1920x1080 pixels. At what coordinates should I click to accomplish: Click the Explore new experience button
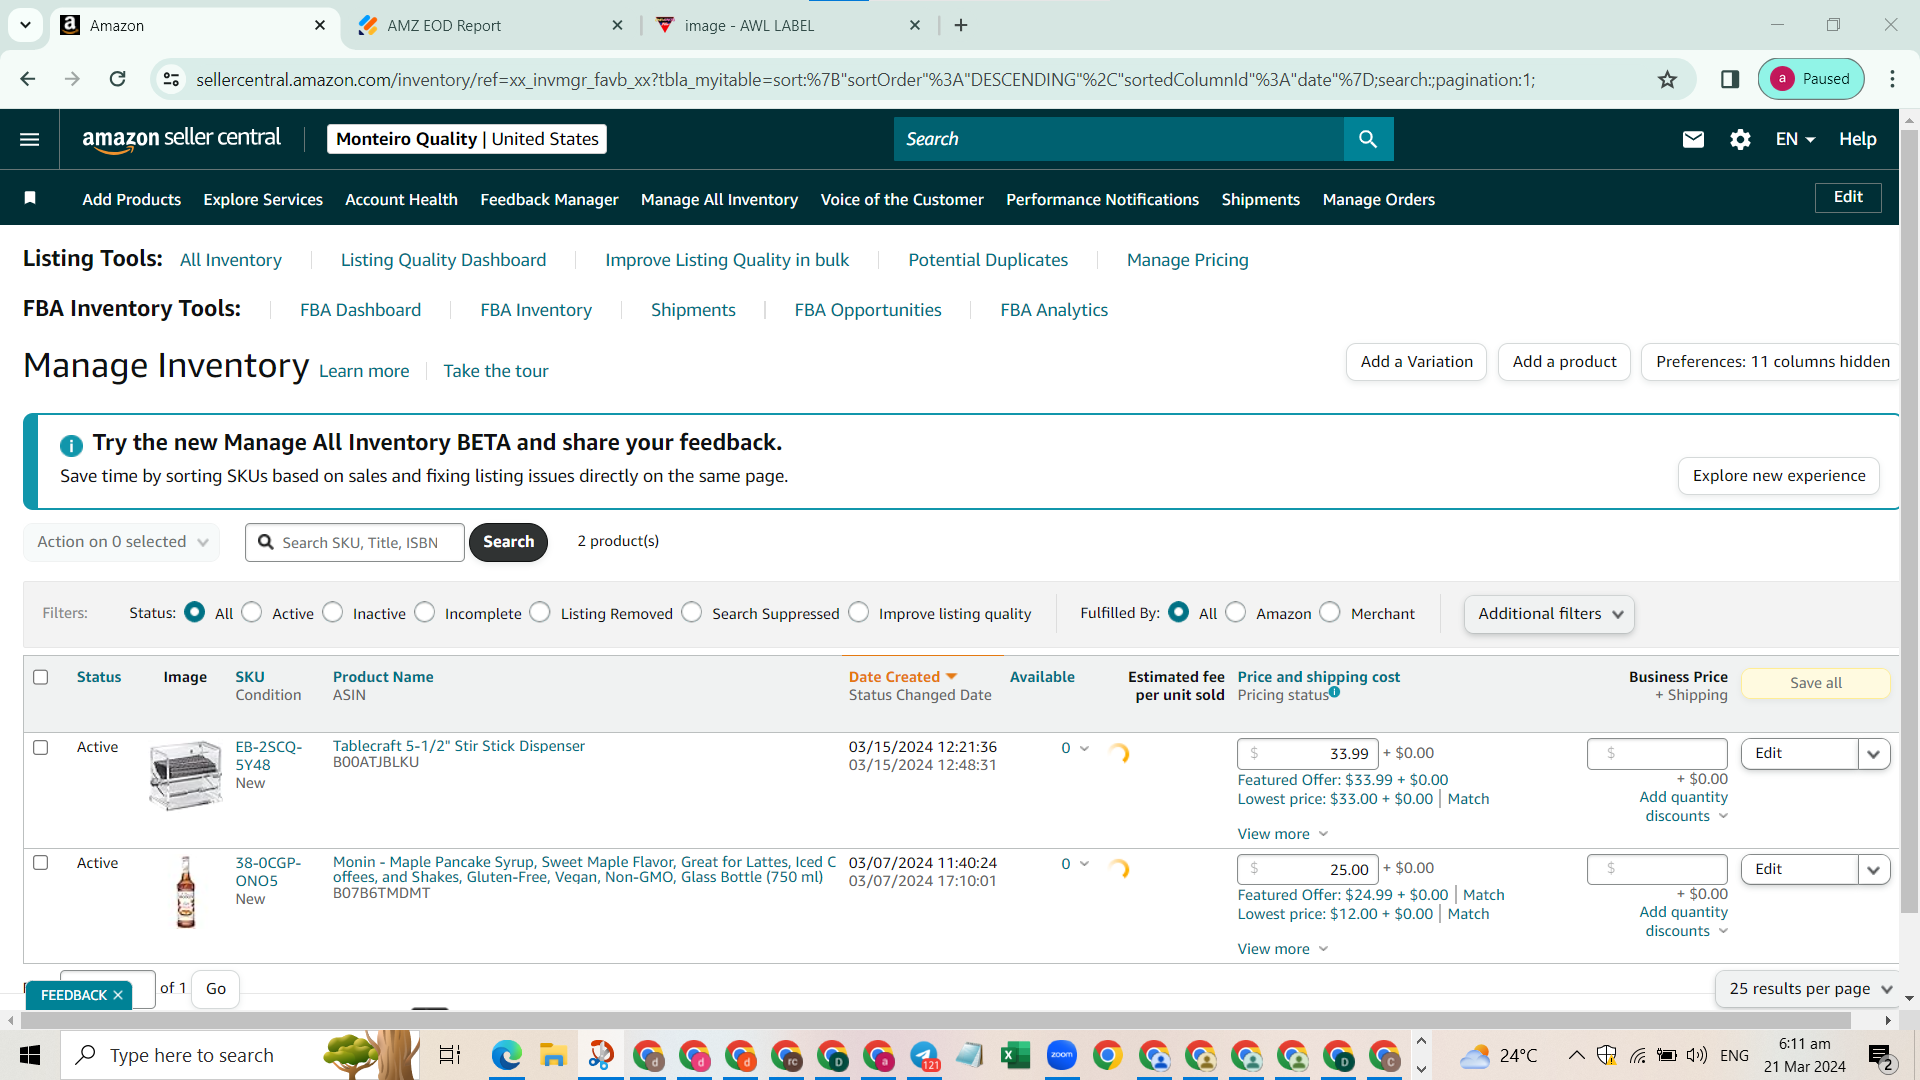[1779, 476]
